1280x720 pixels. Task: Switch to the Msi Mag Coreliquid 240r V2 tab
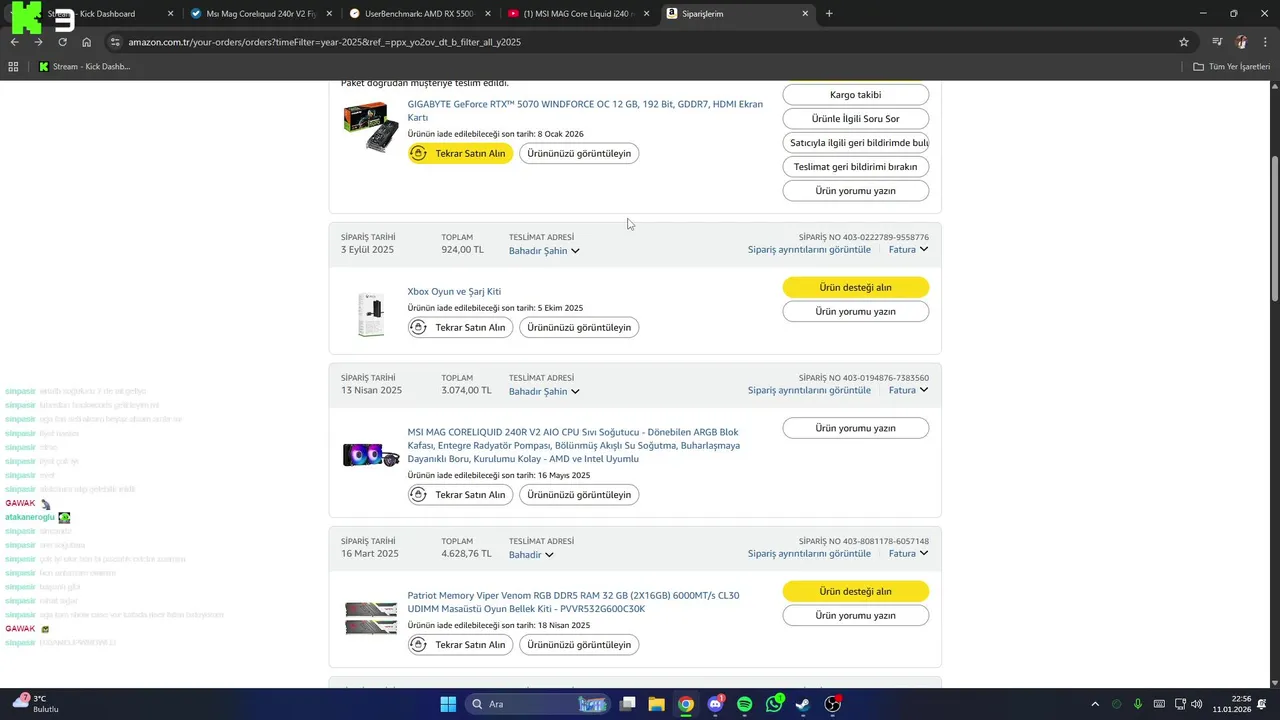click(259, 14)
